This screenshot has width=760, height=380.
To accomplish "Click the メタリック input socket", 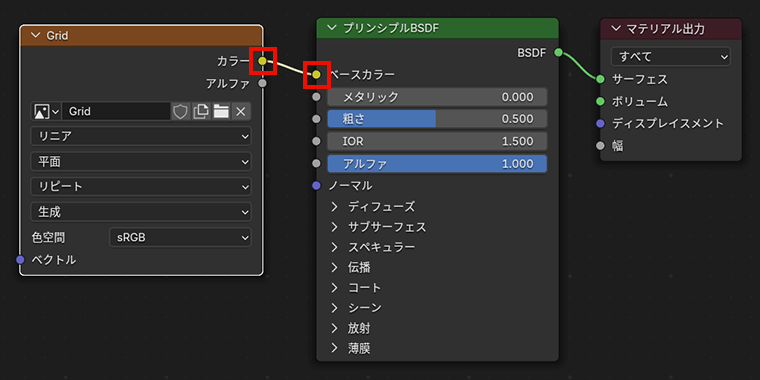I will pos(317,97).
